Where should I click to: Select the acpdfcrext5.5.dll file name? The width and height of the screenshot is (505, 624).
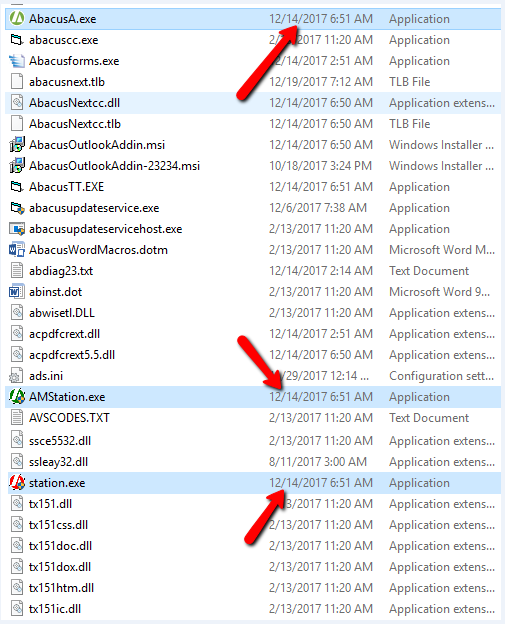coord(72,355)
